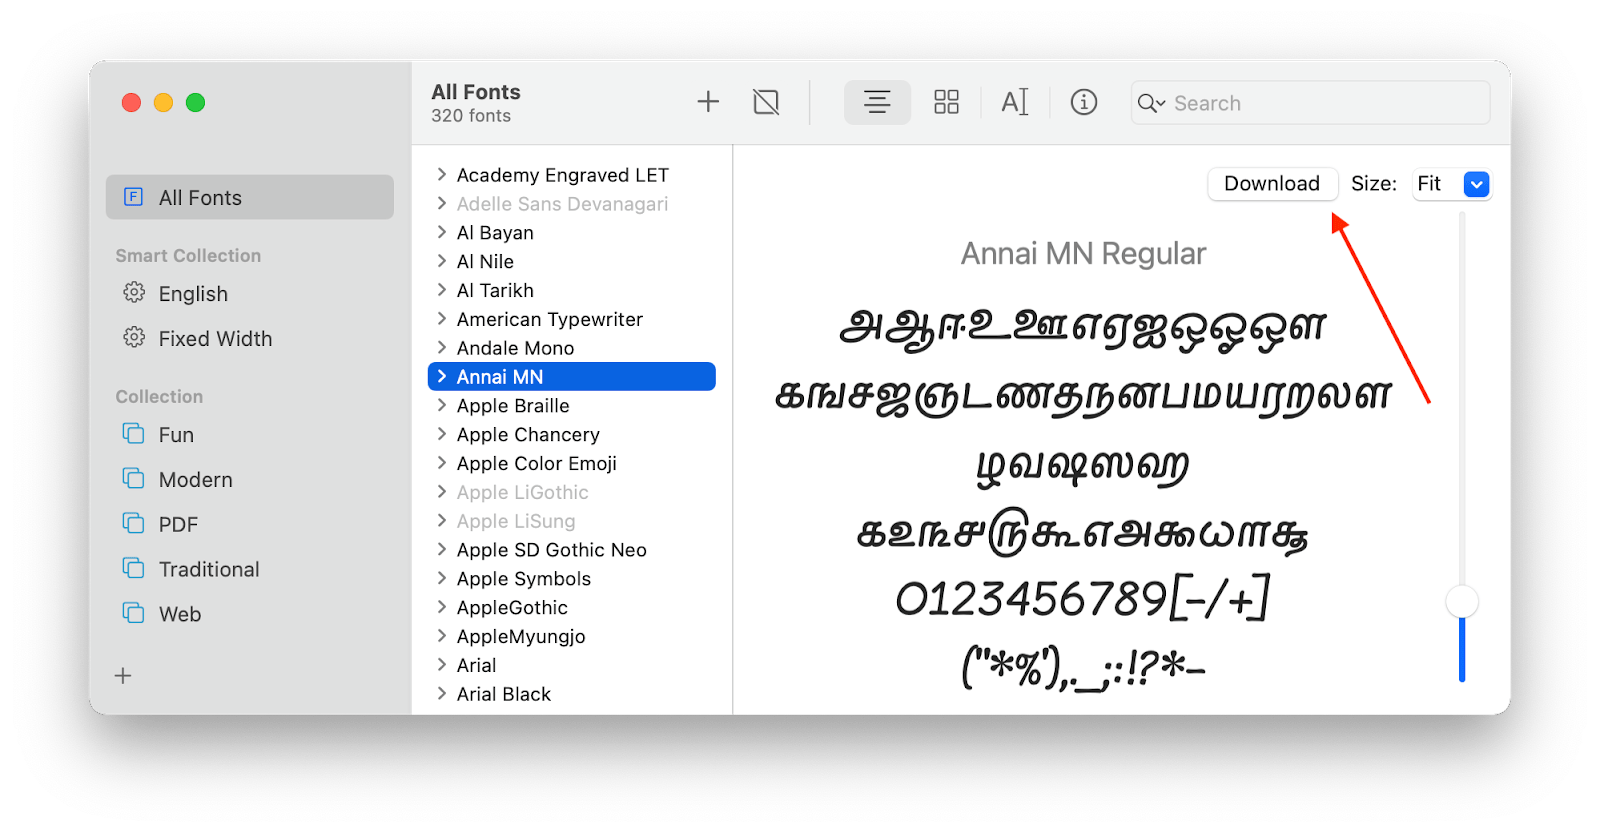
Task: Expand Apple Color Emoji chevron
Action: coord(442,463)
